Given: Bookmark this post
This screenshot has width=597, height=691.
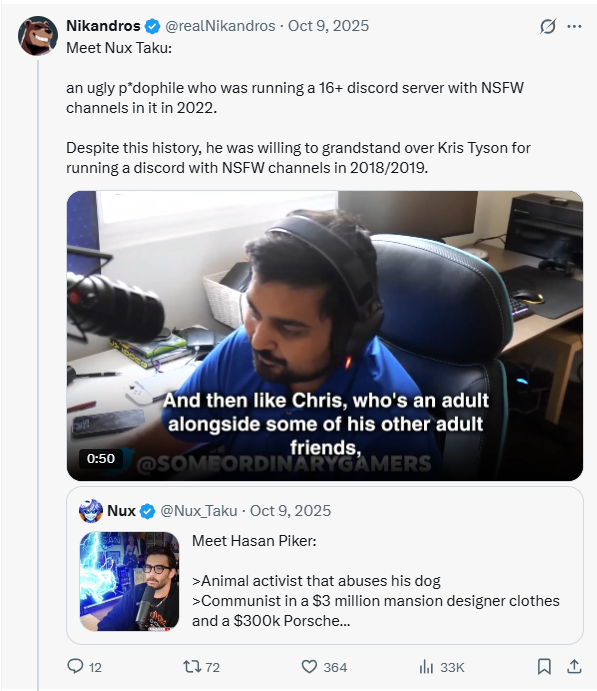Looking at the screenshot, I should [x=544, y=666].
